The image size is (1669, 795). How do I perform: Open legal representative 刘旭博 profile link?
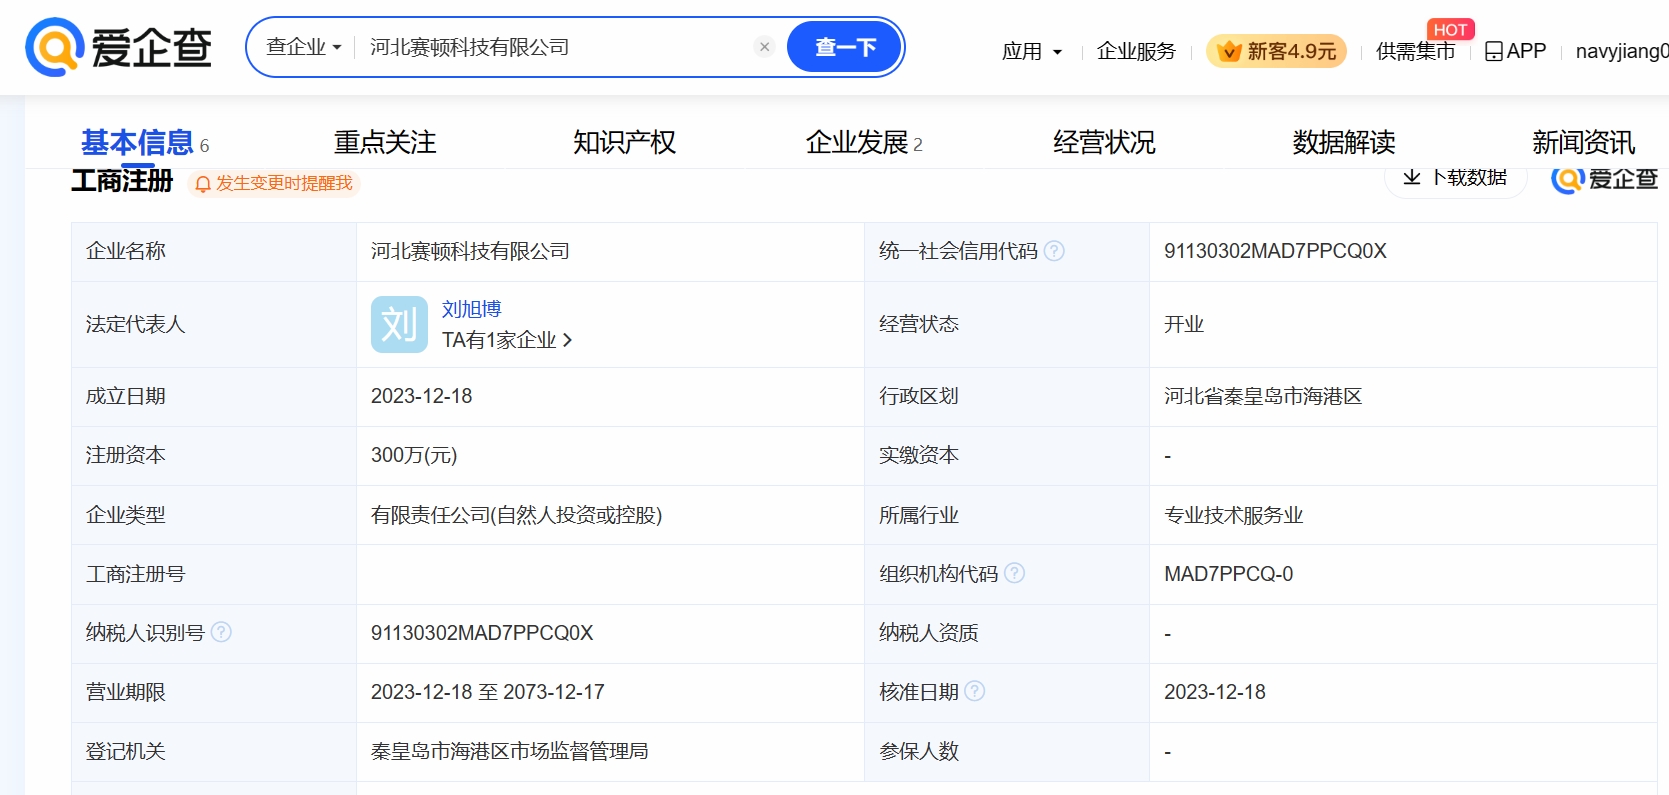click(x=471, y=309)
